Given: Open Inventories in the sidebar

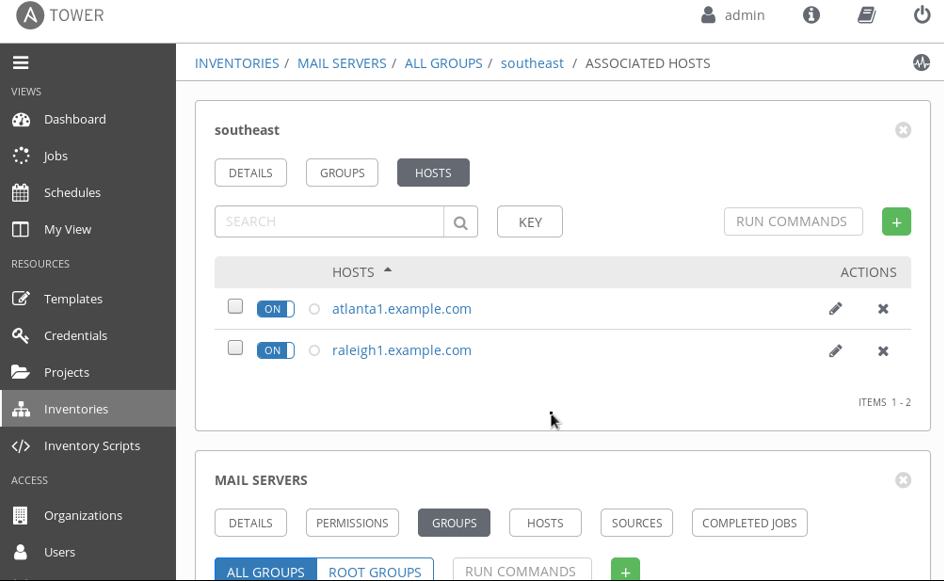Looking at the screenshot, I should pos(88,409).
